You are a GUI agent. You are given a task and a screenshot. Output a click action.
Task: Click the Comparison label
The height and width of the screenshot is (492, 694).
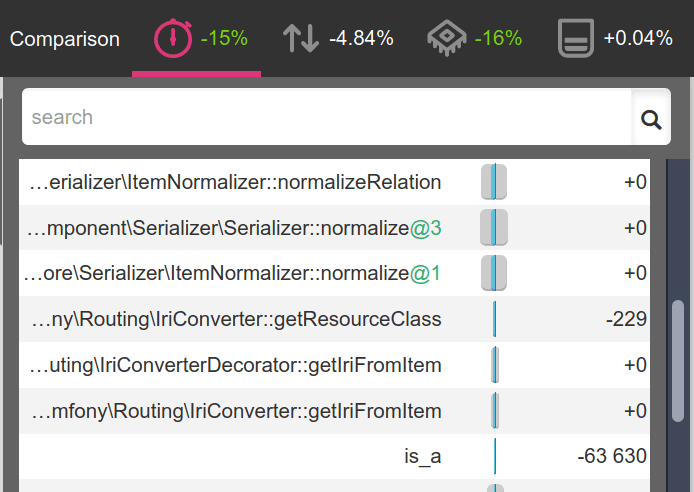click(65, 40)
